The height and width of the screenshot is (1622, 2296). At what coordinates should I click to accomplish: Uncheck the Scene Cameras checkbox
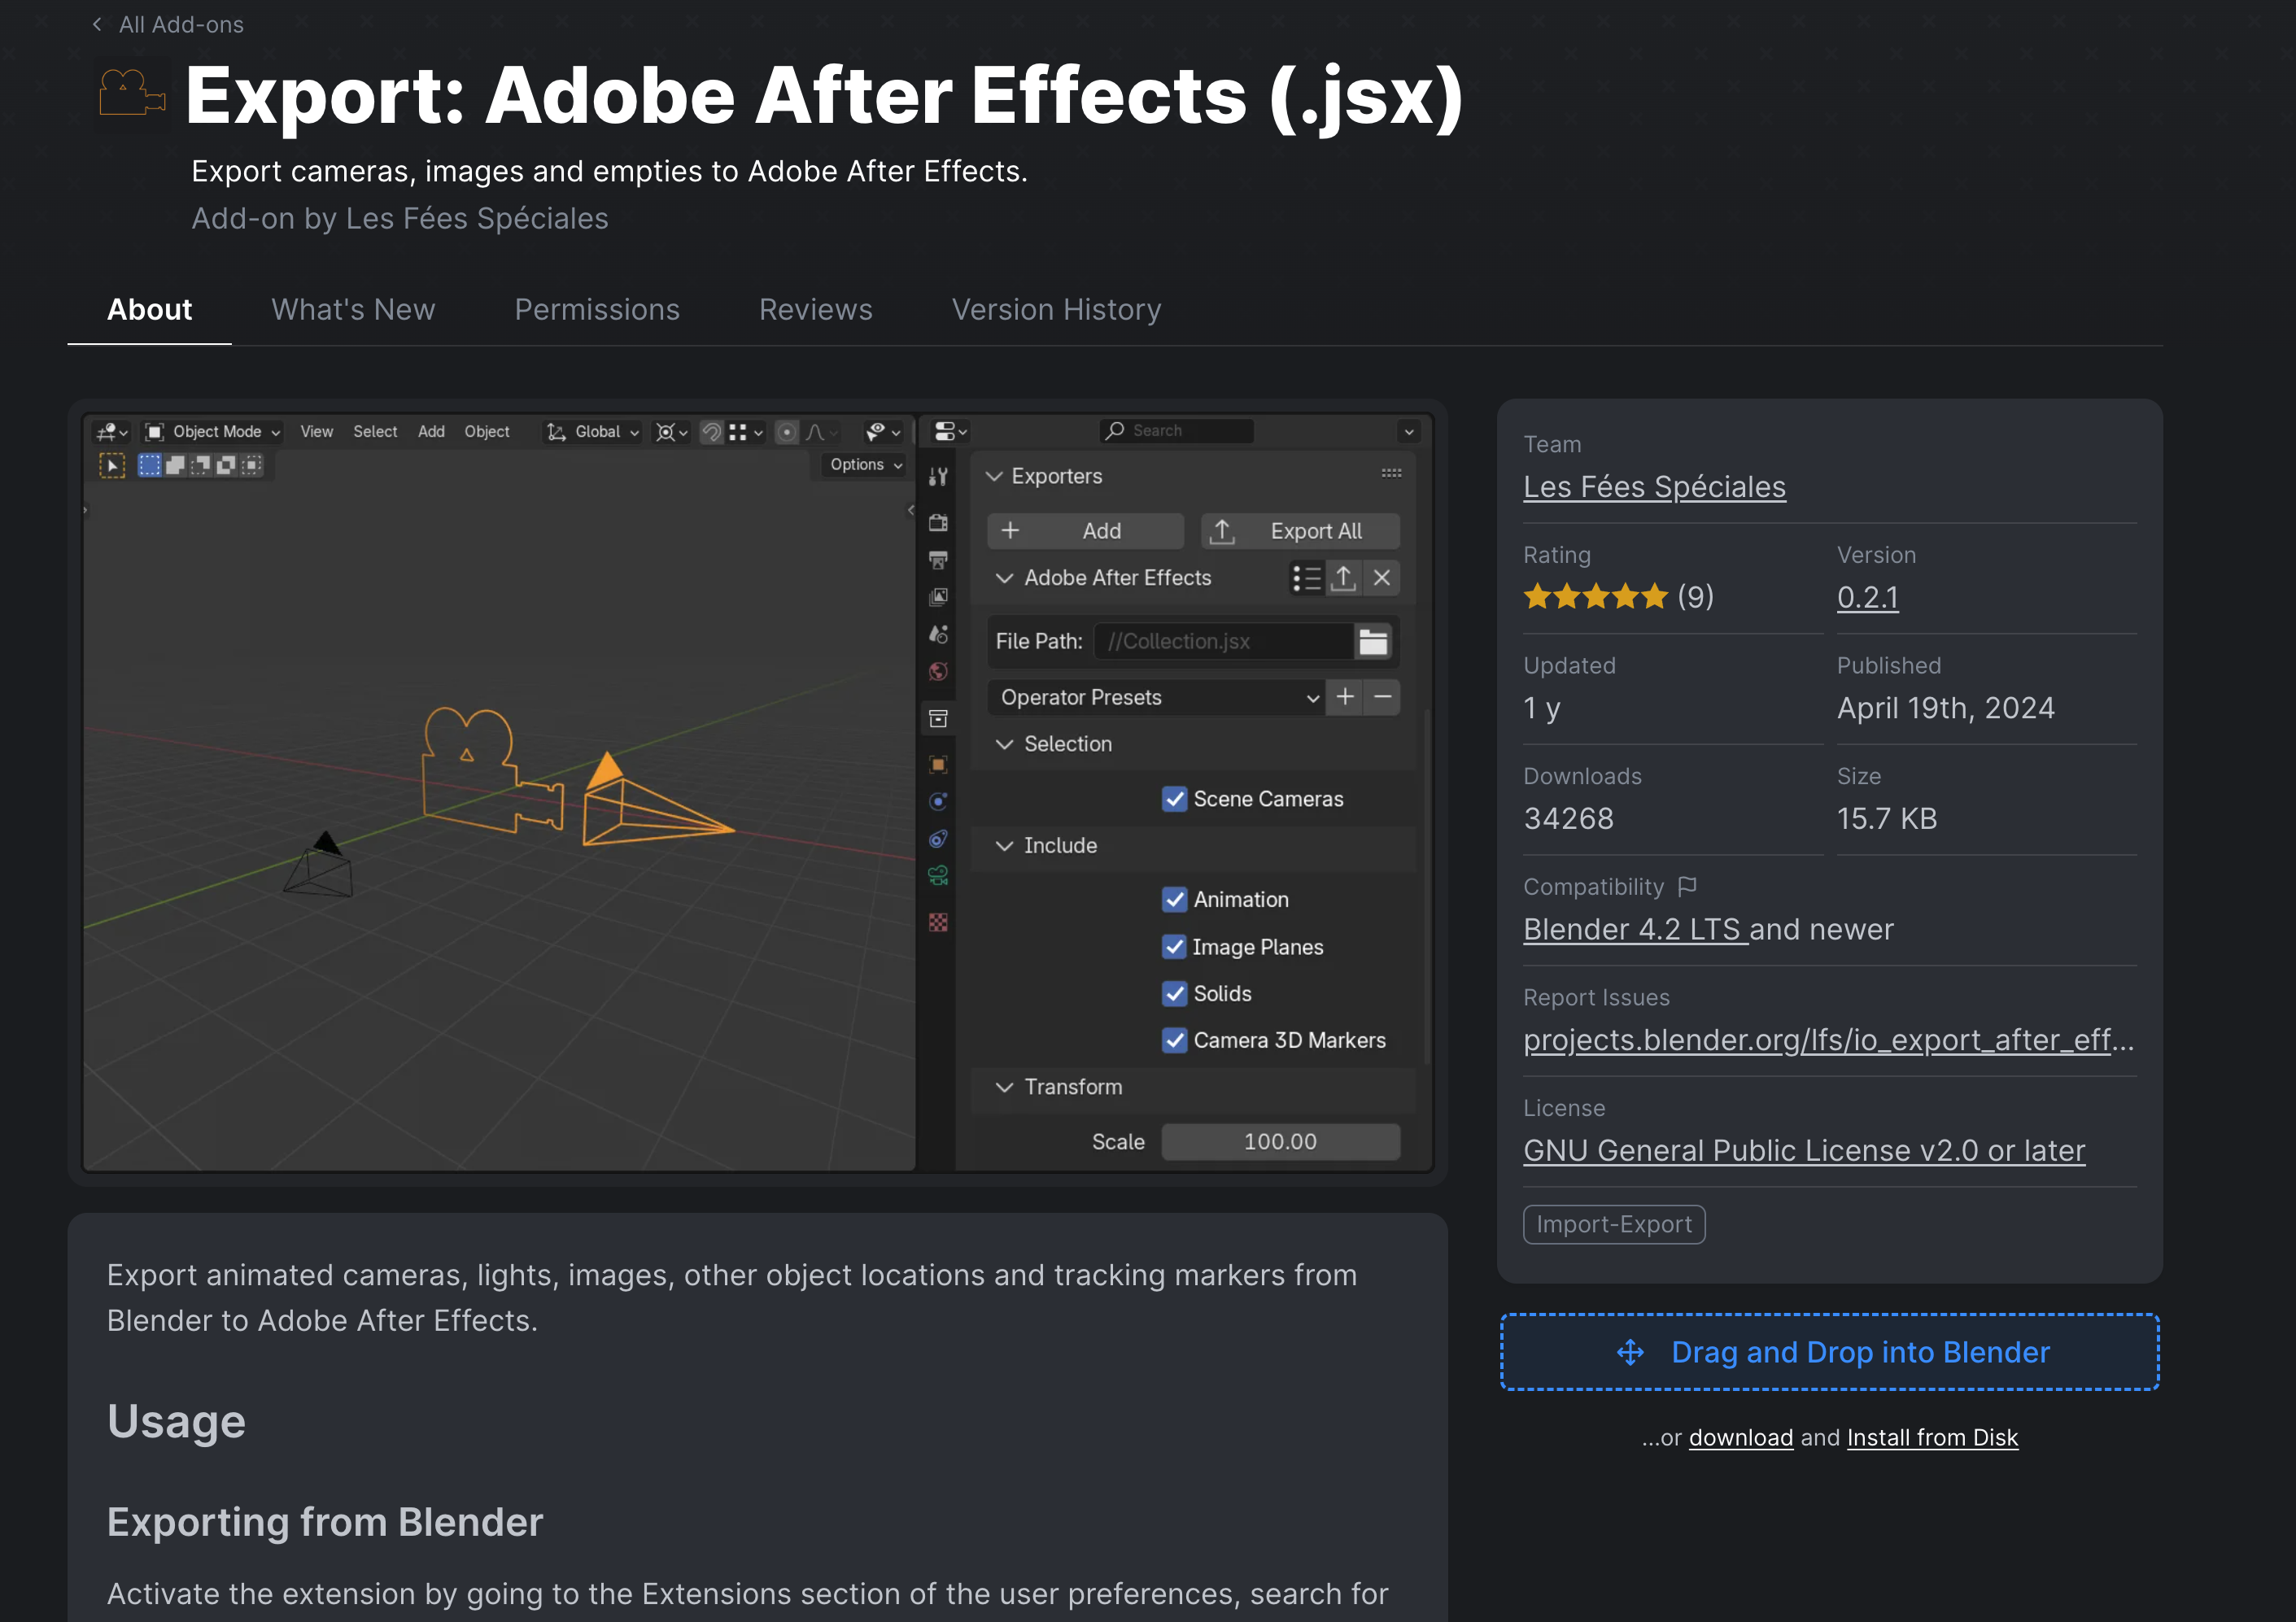click(1174, 799)
